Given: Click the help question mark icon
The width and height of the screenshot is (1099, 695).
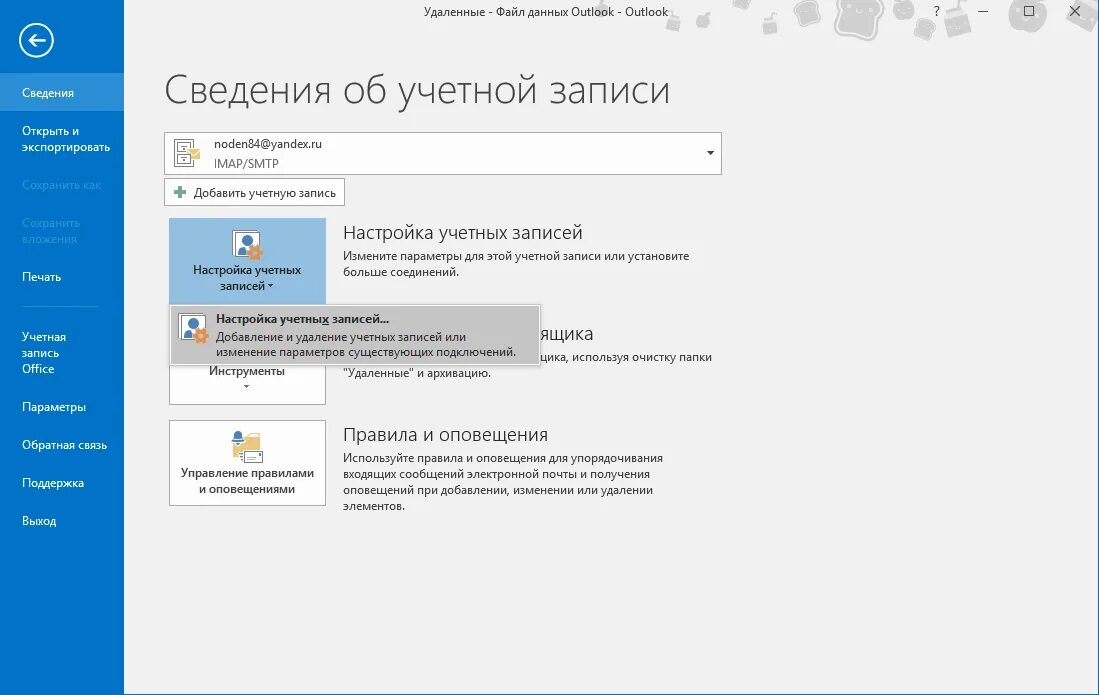Looking at the screenshot, I should (936, 11).
